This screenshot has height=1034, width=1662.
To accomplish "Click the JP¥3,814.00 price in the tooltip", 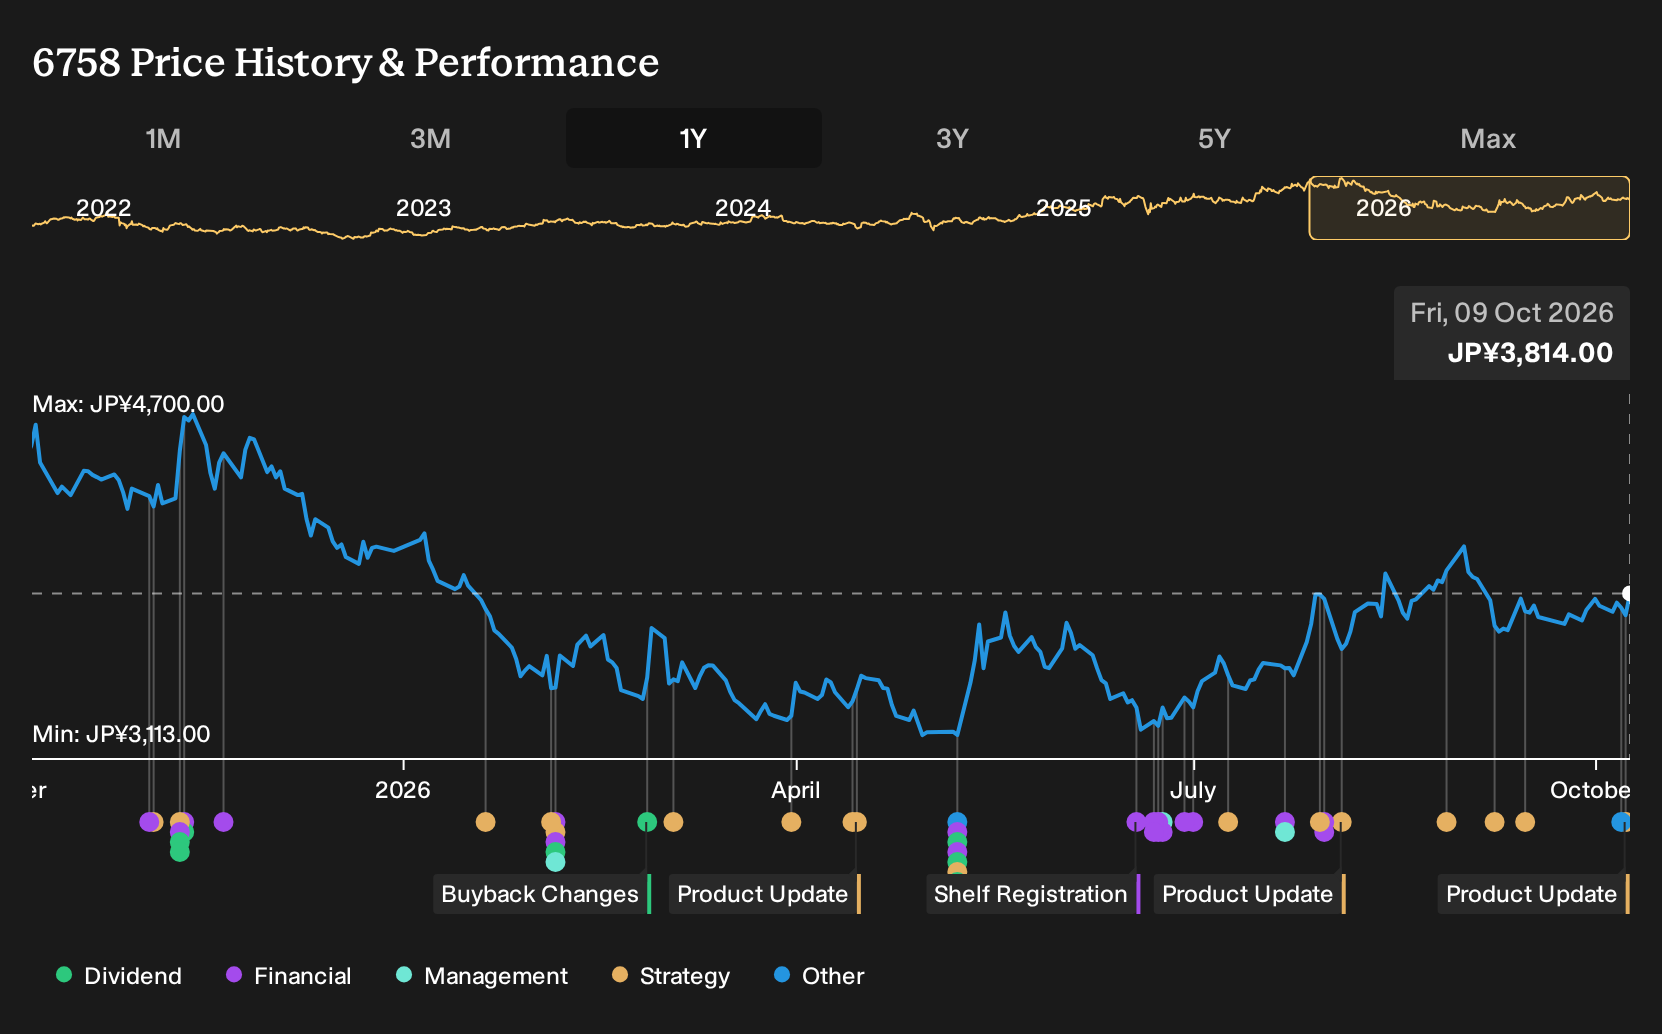I will pos(1530,353).
